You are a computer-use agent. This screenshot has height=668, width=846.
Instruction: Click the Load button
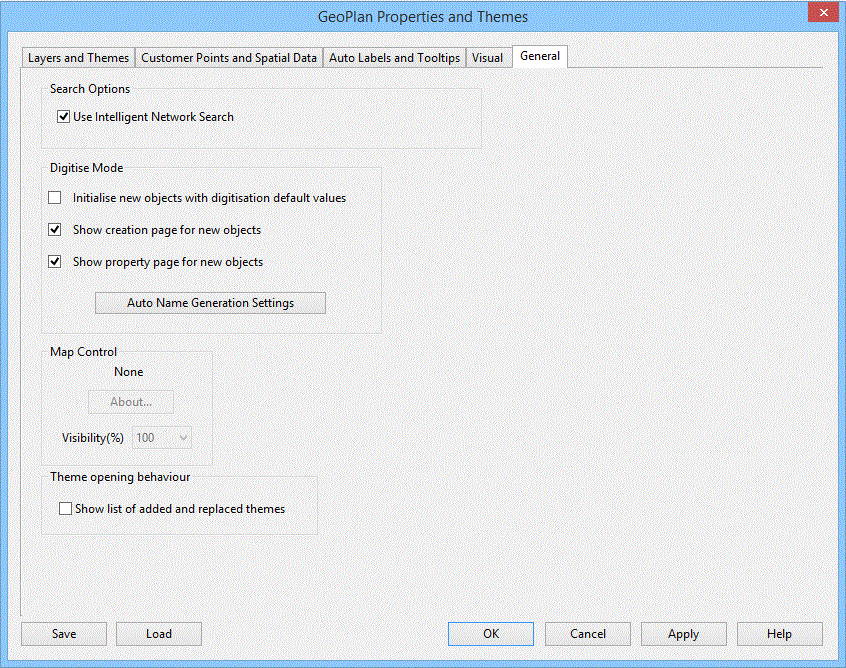click(x=159, y=634)
